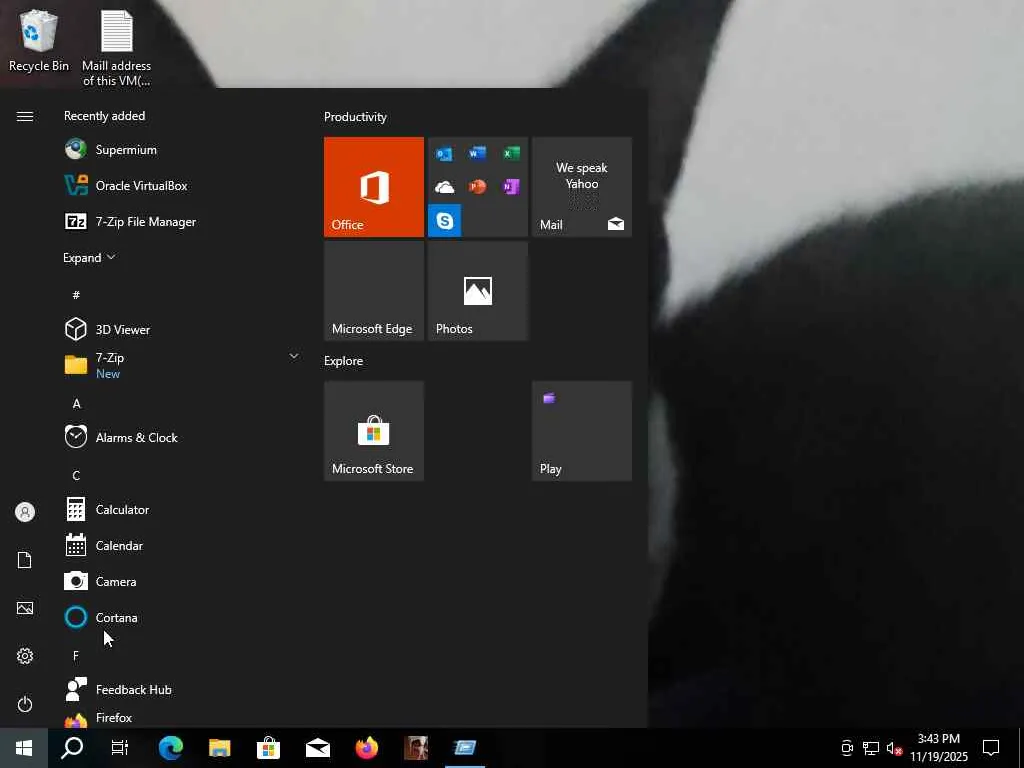Open Skype in the Office apps tile
The height and width of the screenshot is (768, 1024).
click(445, 221)
